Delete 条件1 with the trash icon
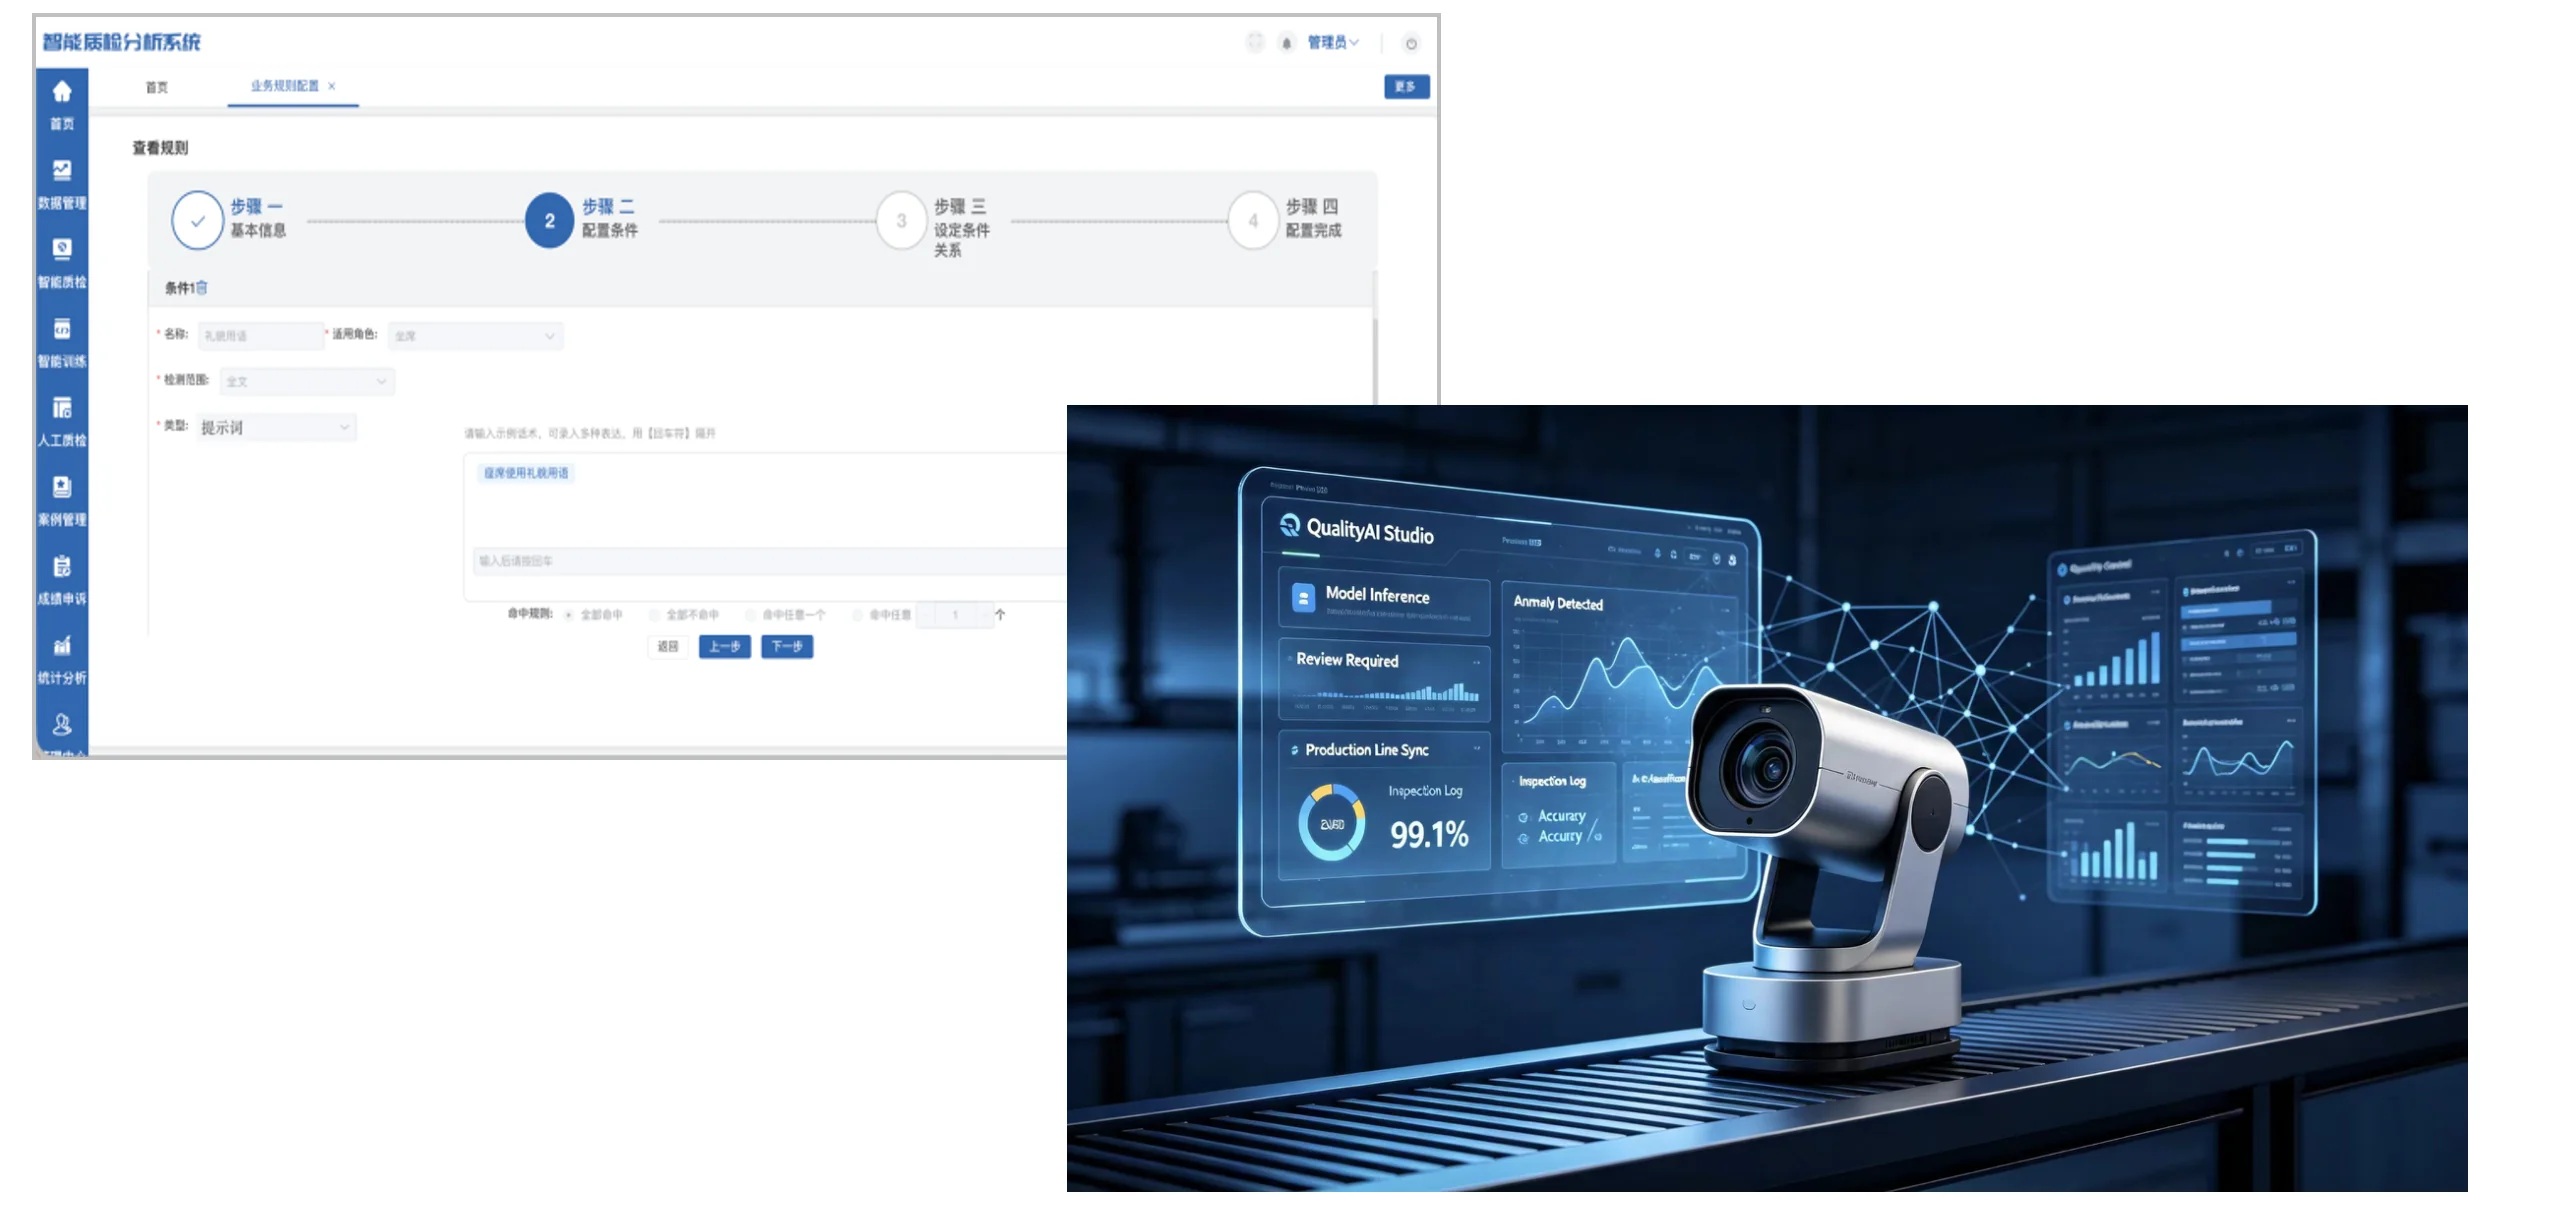The image size is (2557, 1210). click(202, 288)
